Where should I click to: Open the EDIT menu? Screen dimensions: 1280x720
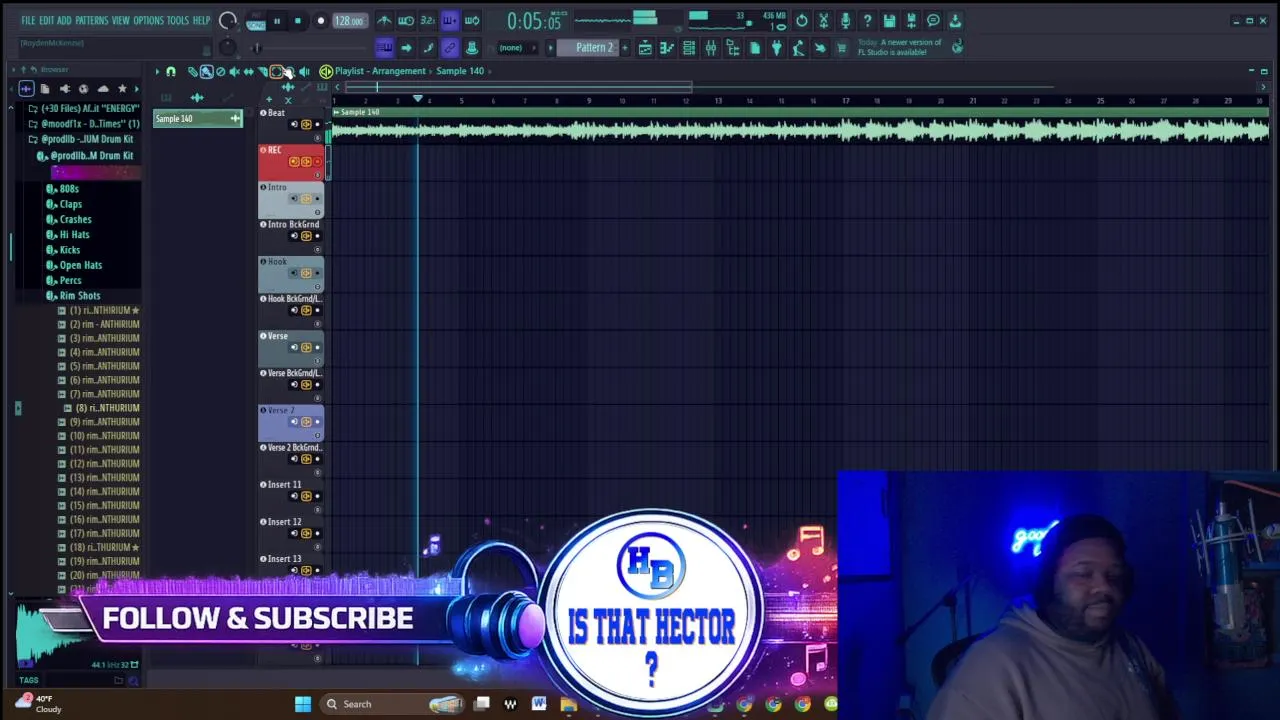pos(47,20)
